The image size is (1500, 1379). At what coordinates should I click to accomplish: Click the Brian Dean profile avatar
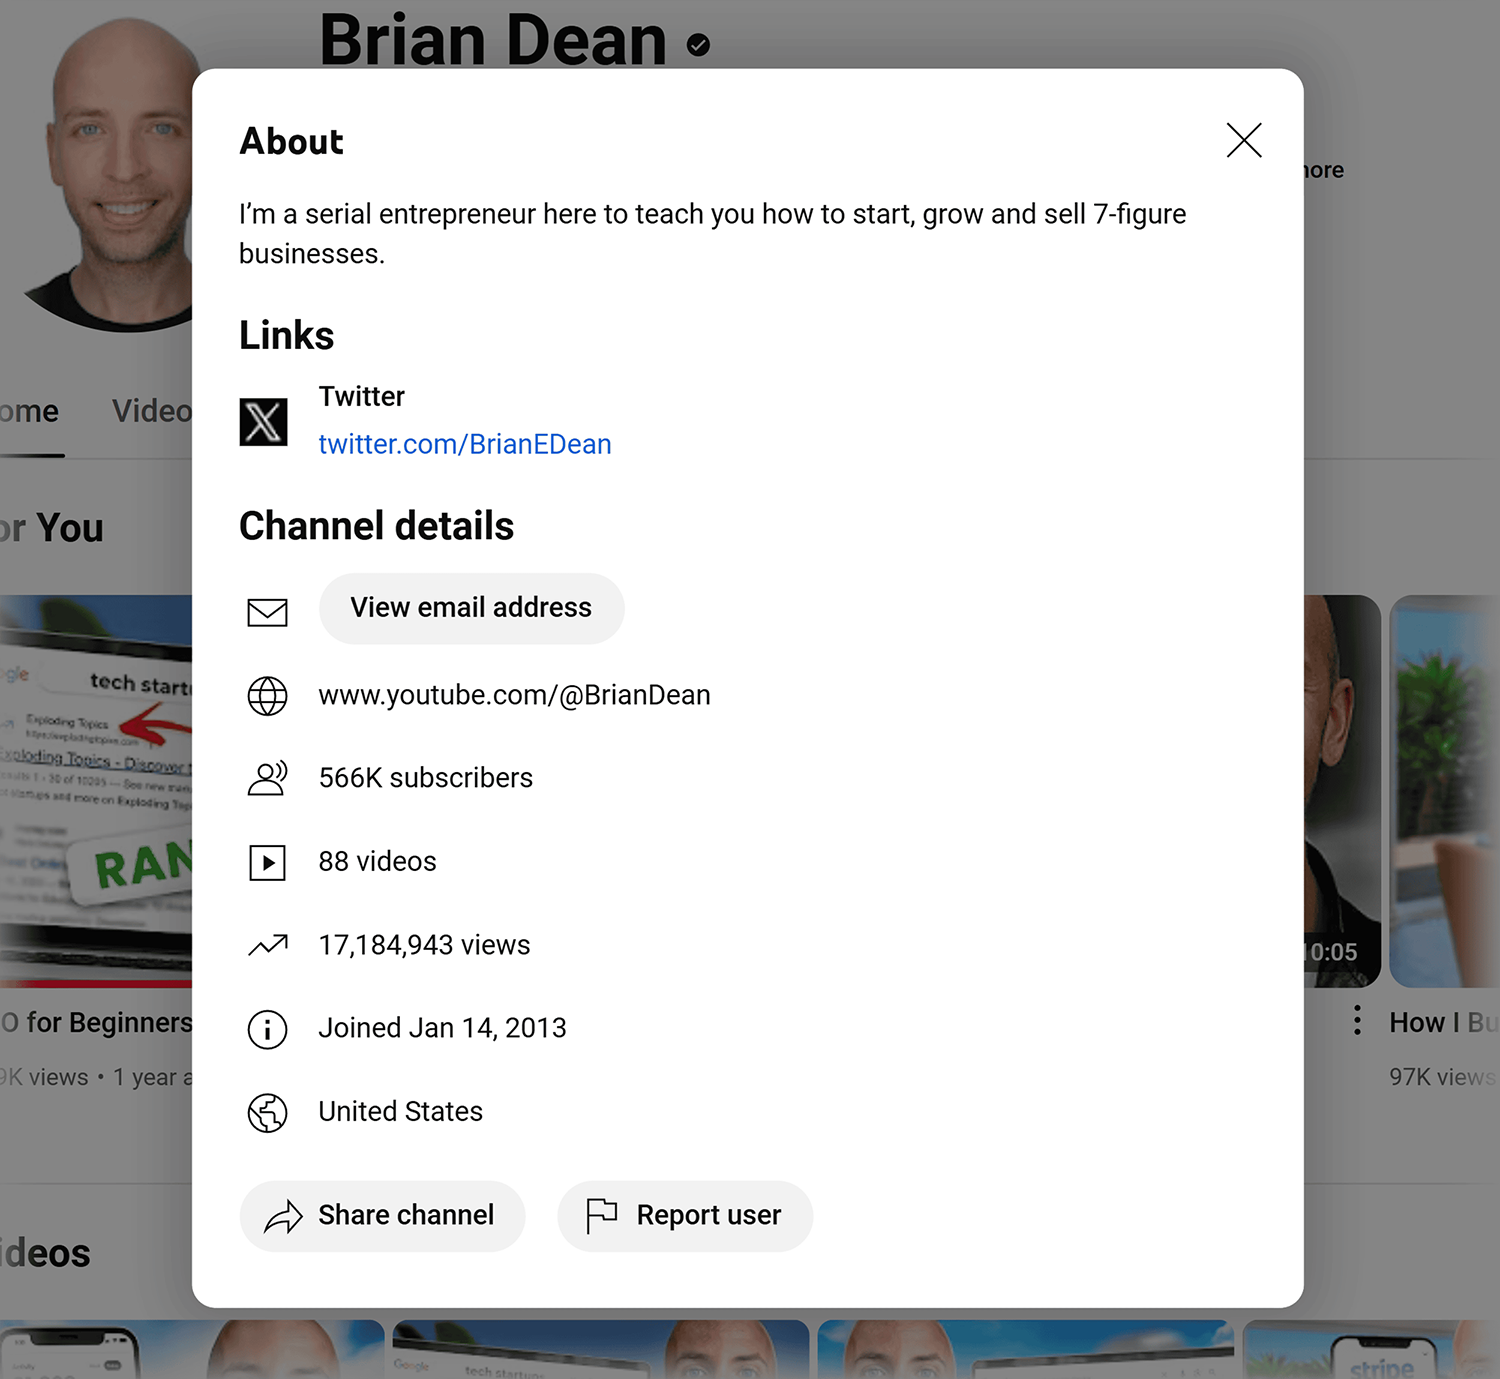point(110,175)
